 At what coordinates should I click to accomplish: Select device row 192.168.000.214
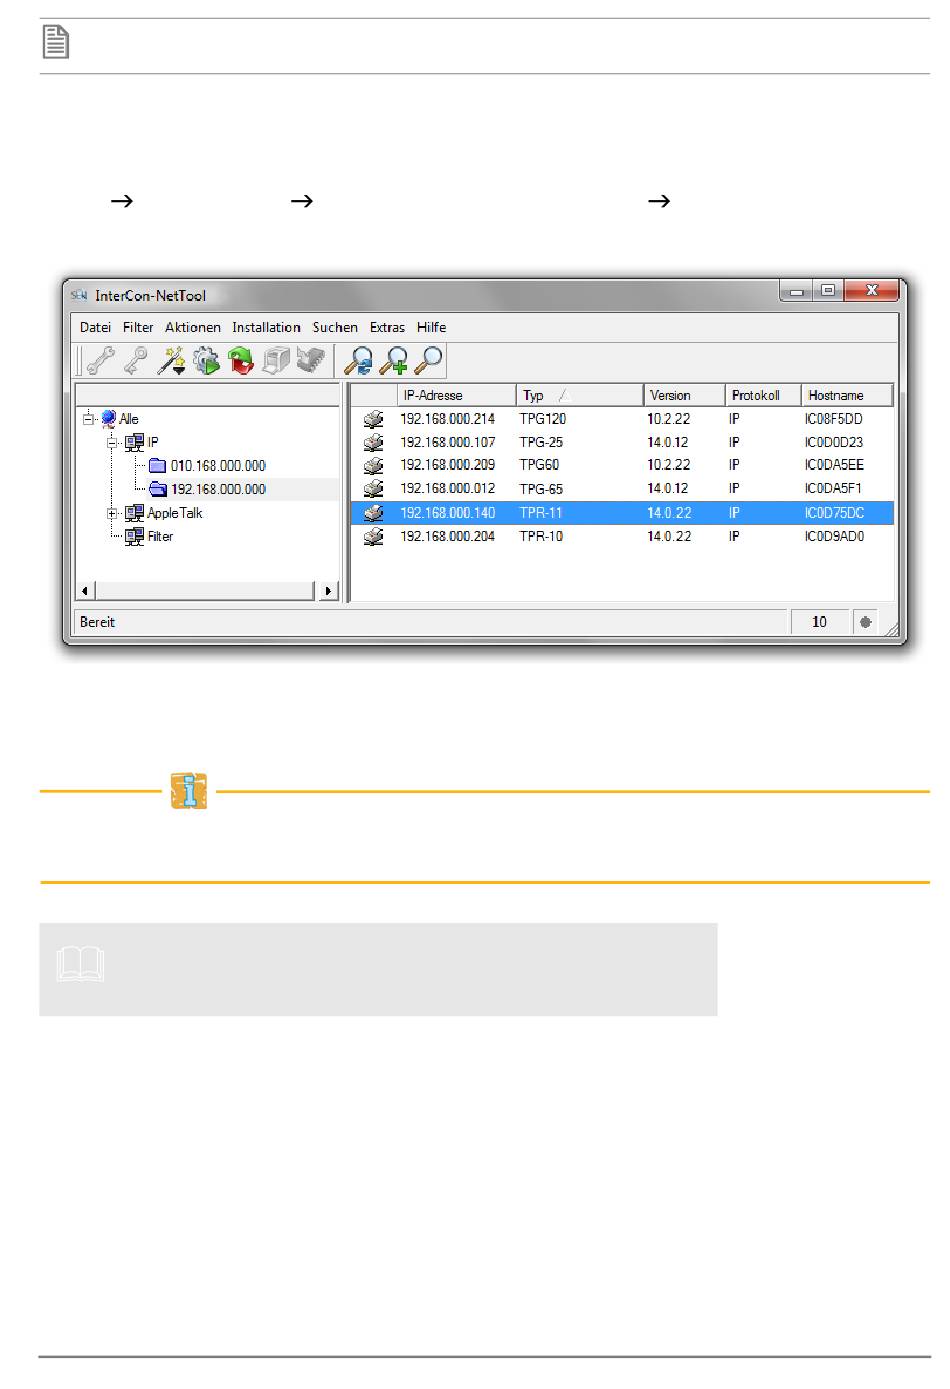pos(621,419)
